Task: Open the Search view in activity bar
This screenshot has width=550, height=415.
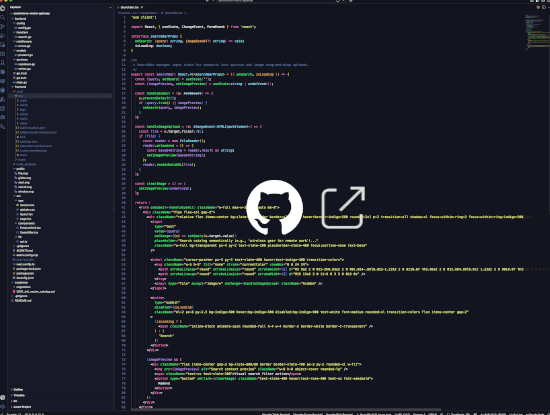Action: tap(3, 17)
